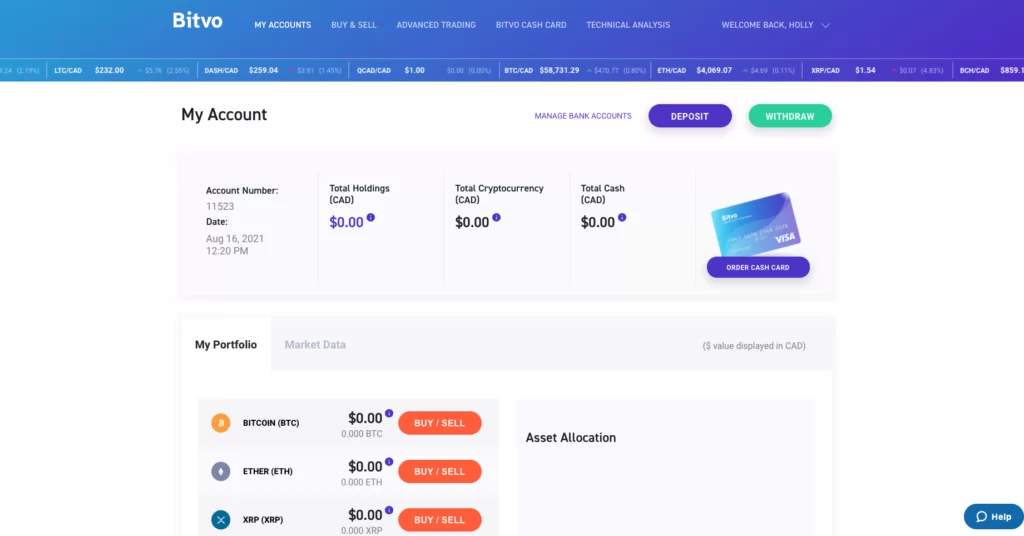Image resolution: width=1024 pixels, height=536 pixels.
Task: Click the Ether coin icon
Action: tap(221, 471)
